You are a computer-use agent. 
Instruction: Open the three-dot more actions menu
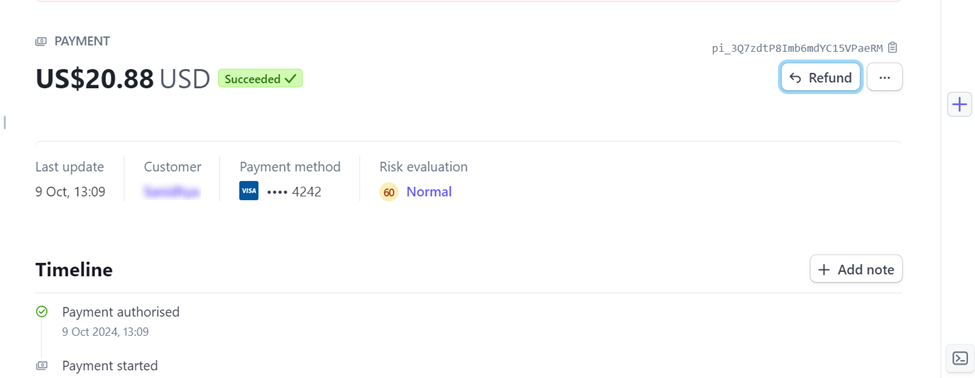coord(884,78)
